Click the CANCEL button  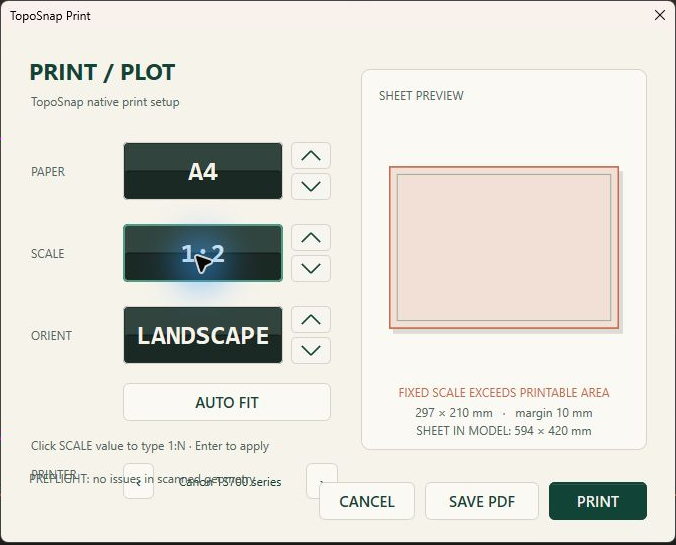pos(367,501)
